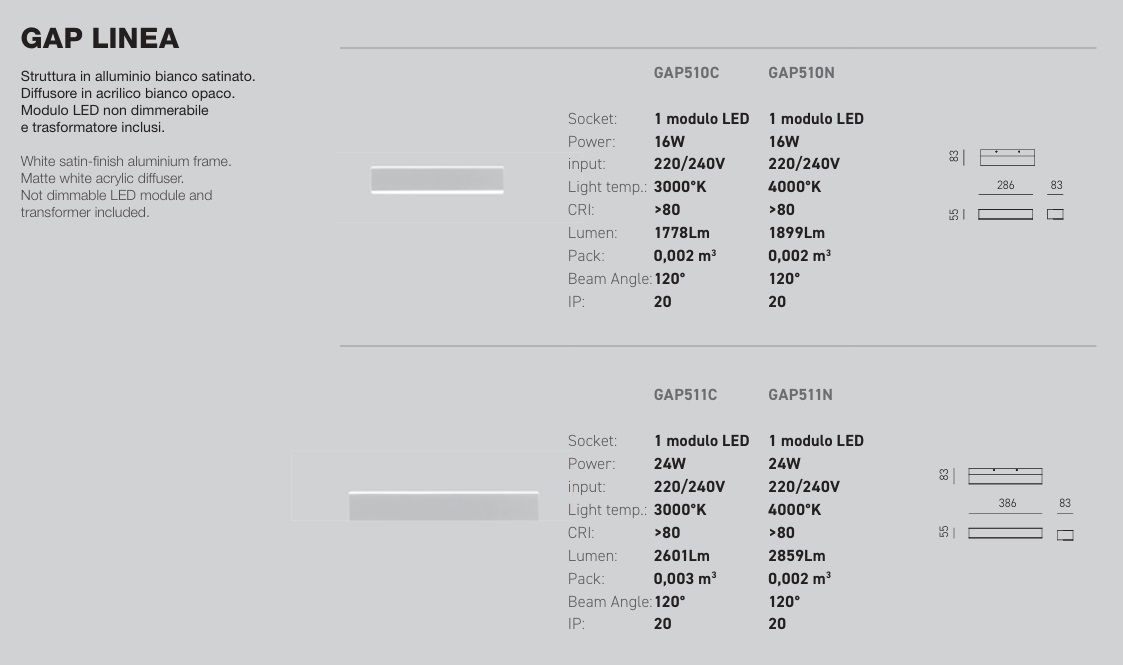
Task: Select the GAP510C product code
Action: [686, 73]
